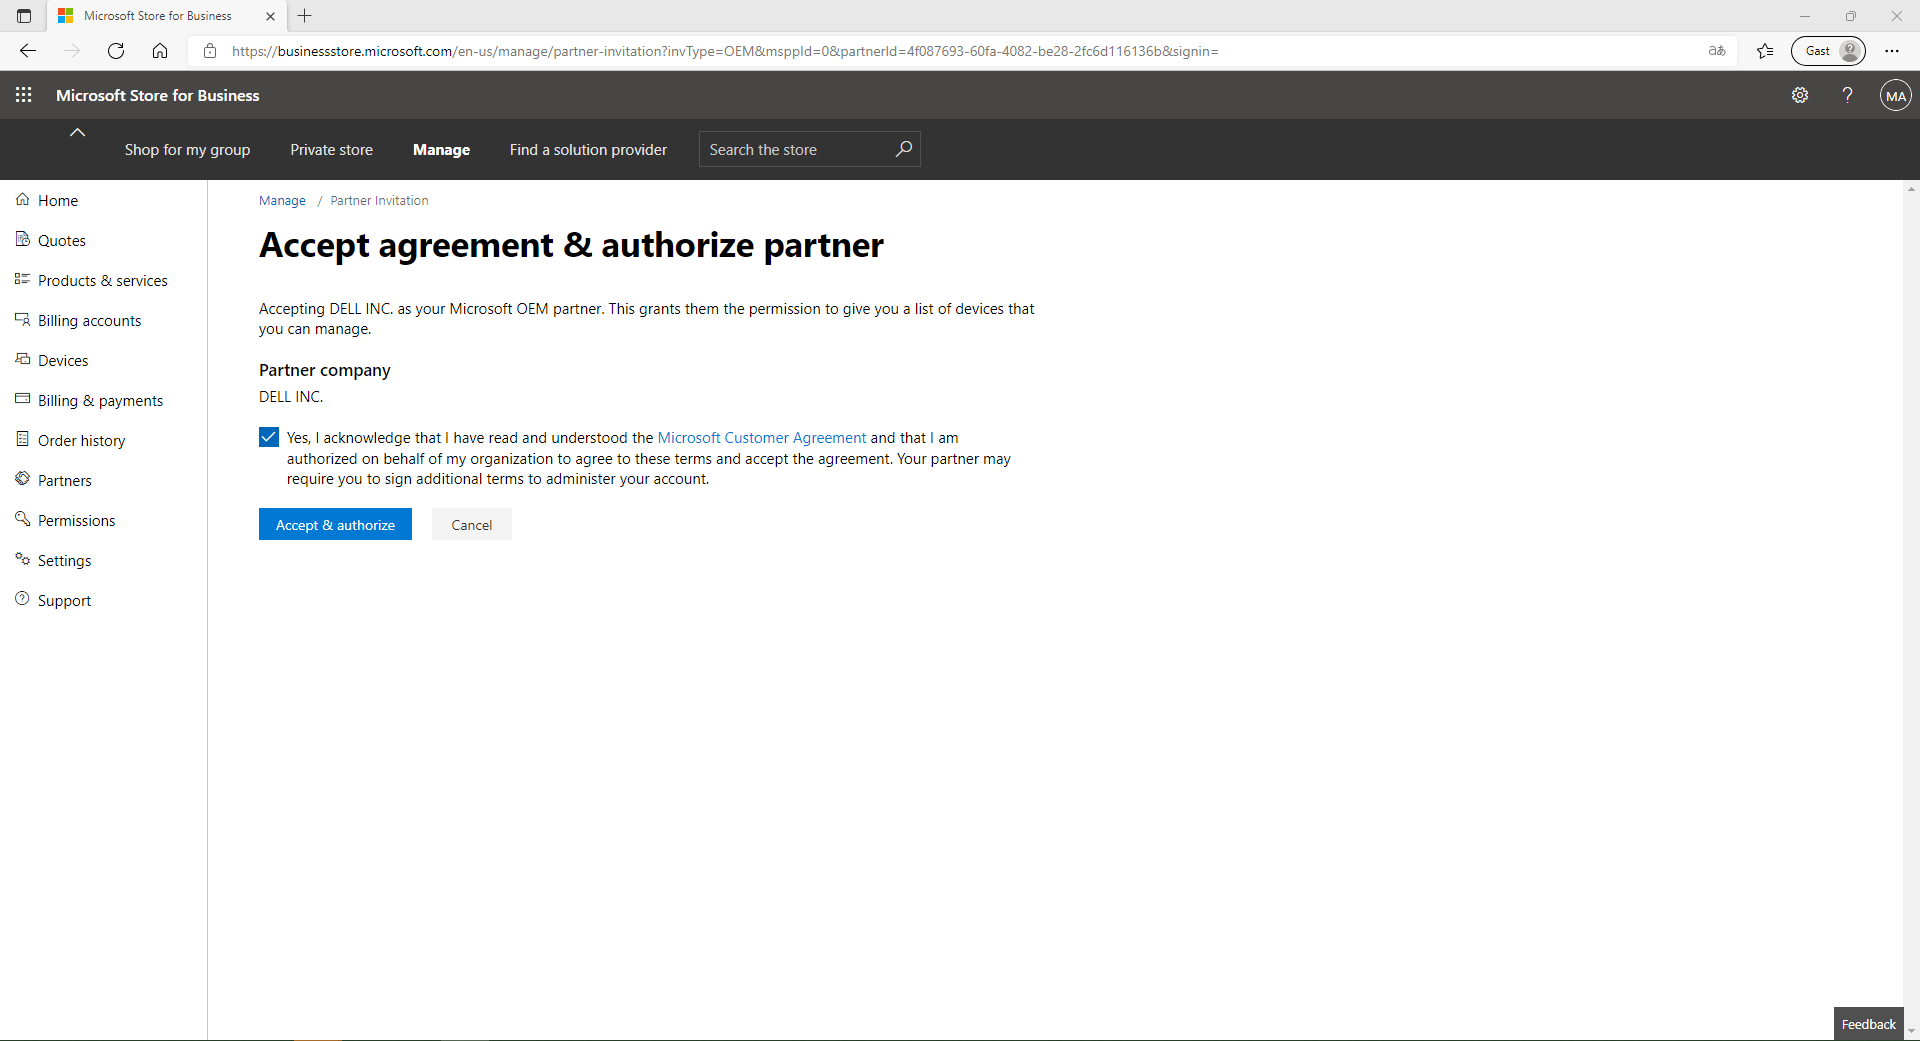Click the search magnifier icon
This screenshot has height=1041, width=1920.
904,149
